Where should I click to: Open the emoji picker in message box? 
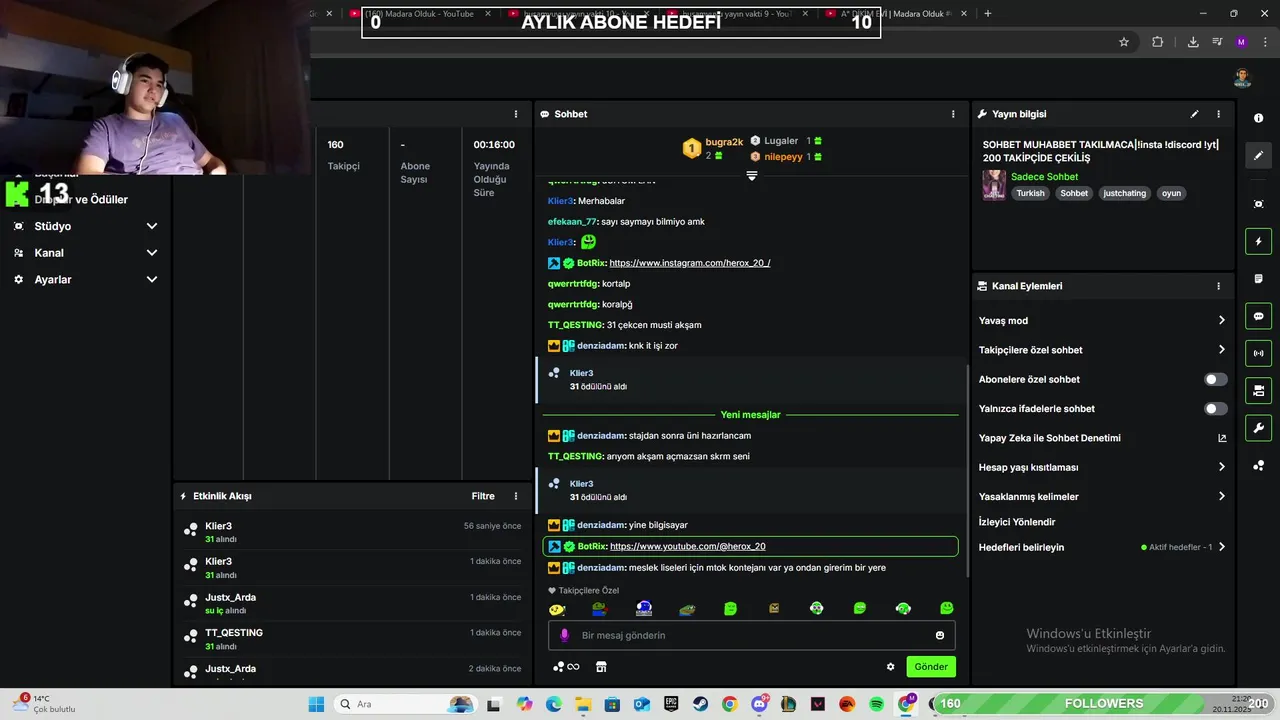[940, 635]
